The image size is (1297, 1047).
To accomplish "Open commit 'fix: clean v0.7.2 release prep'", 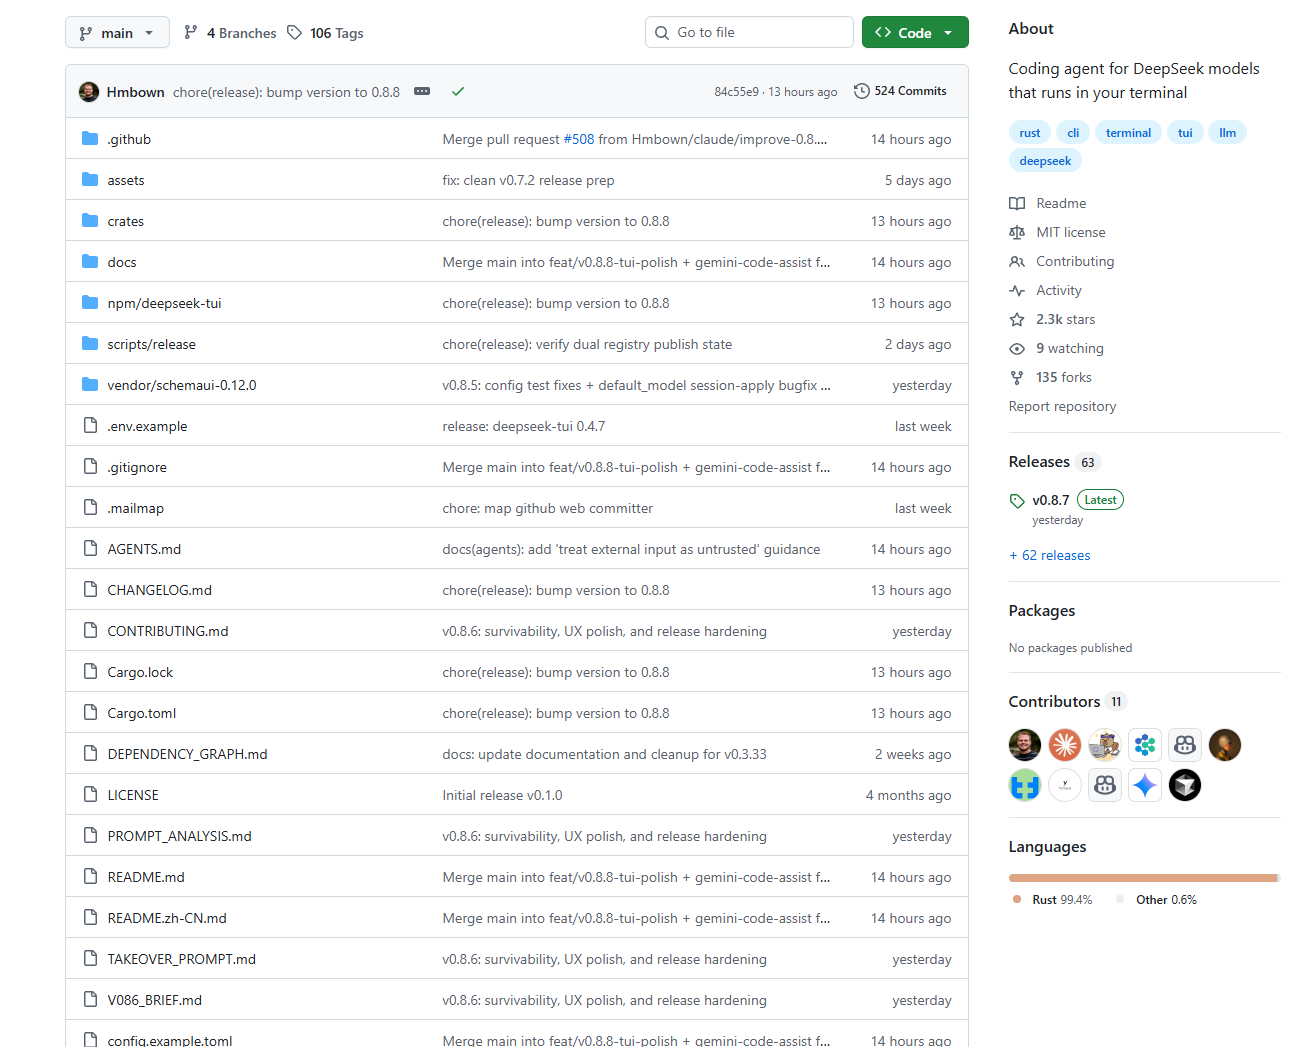I will click(x=529, y=180).
